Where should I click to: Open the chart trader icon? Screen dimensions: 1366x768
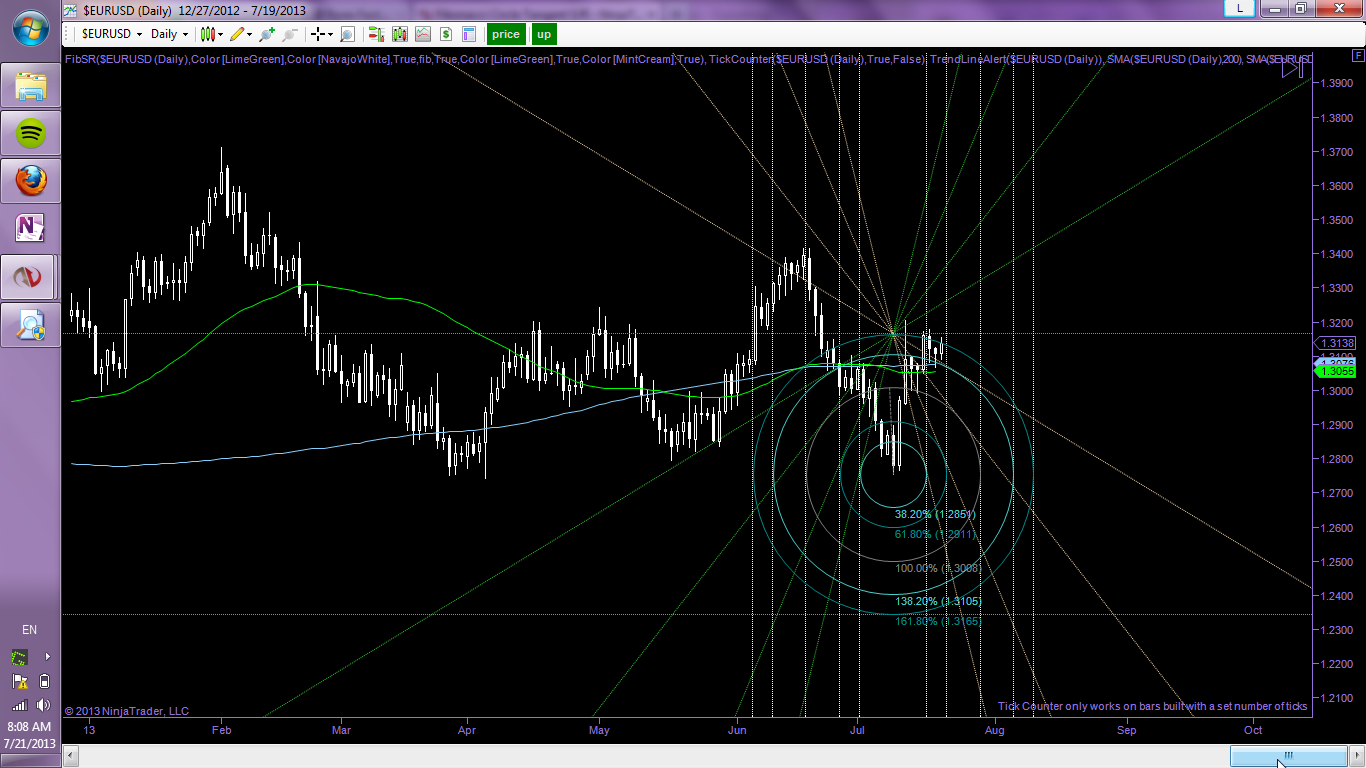click(377, 34)
